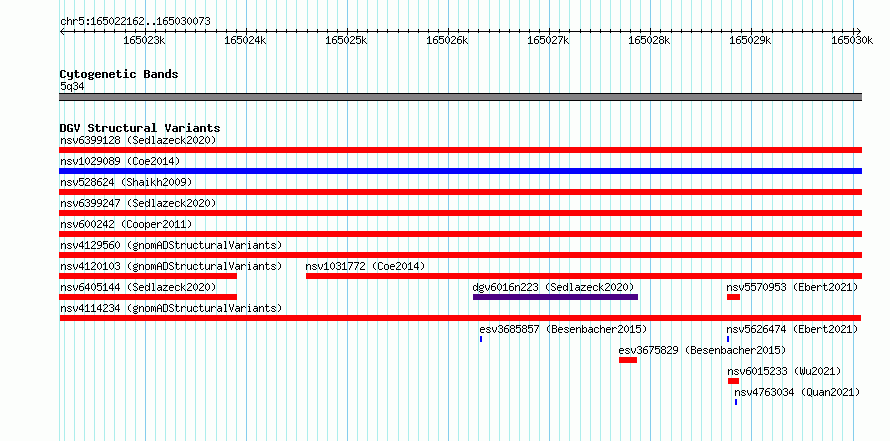Open the nsv4120103 (gnomADStructuralVariants) label
890x441 pixels.
coord(171,266)
